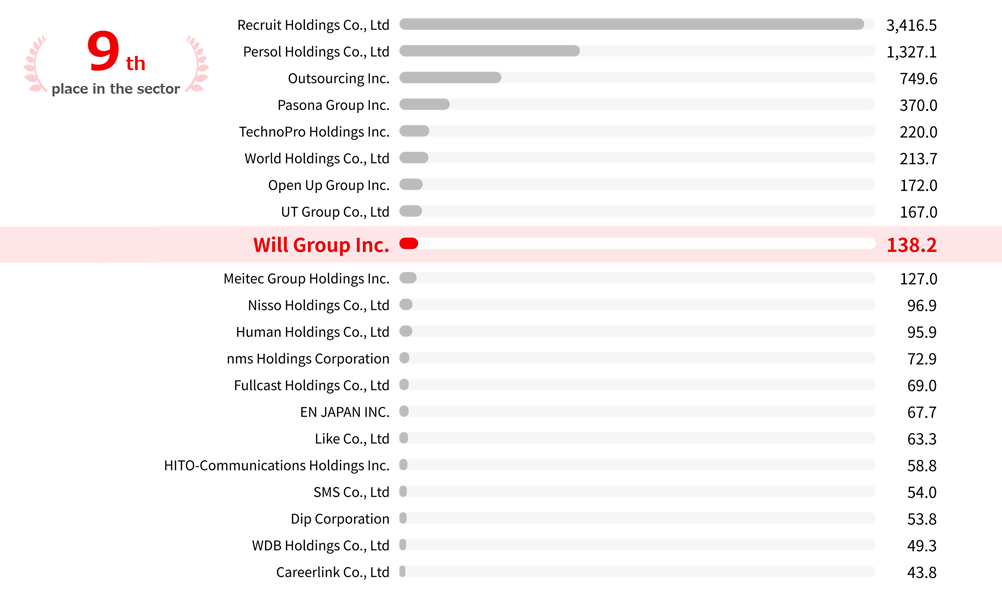The height and width of the screenshot is (596, 1002).
Task: Select the value 63.3
Action: (922, 439)
